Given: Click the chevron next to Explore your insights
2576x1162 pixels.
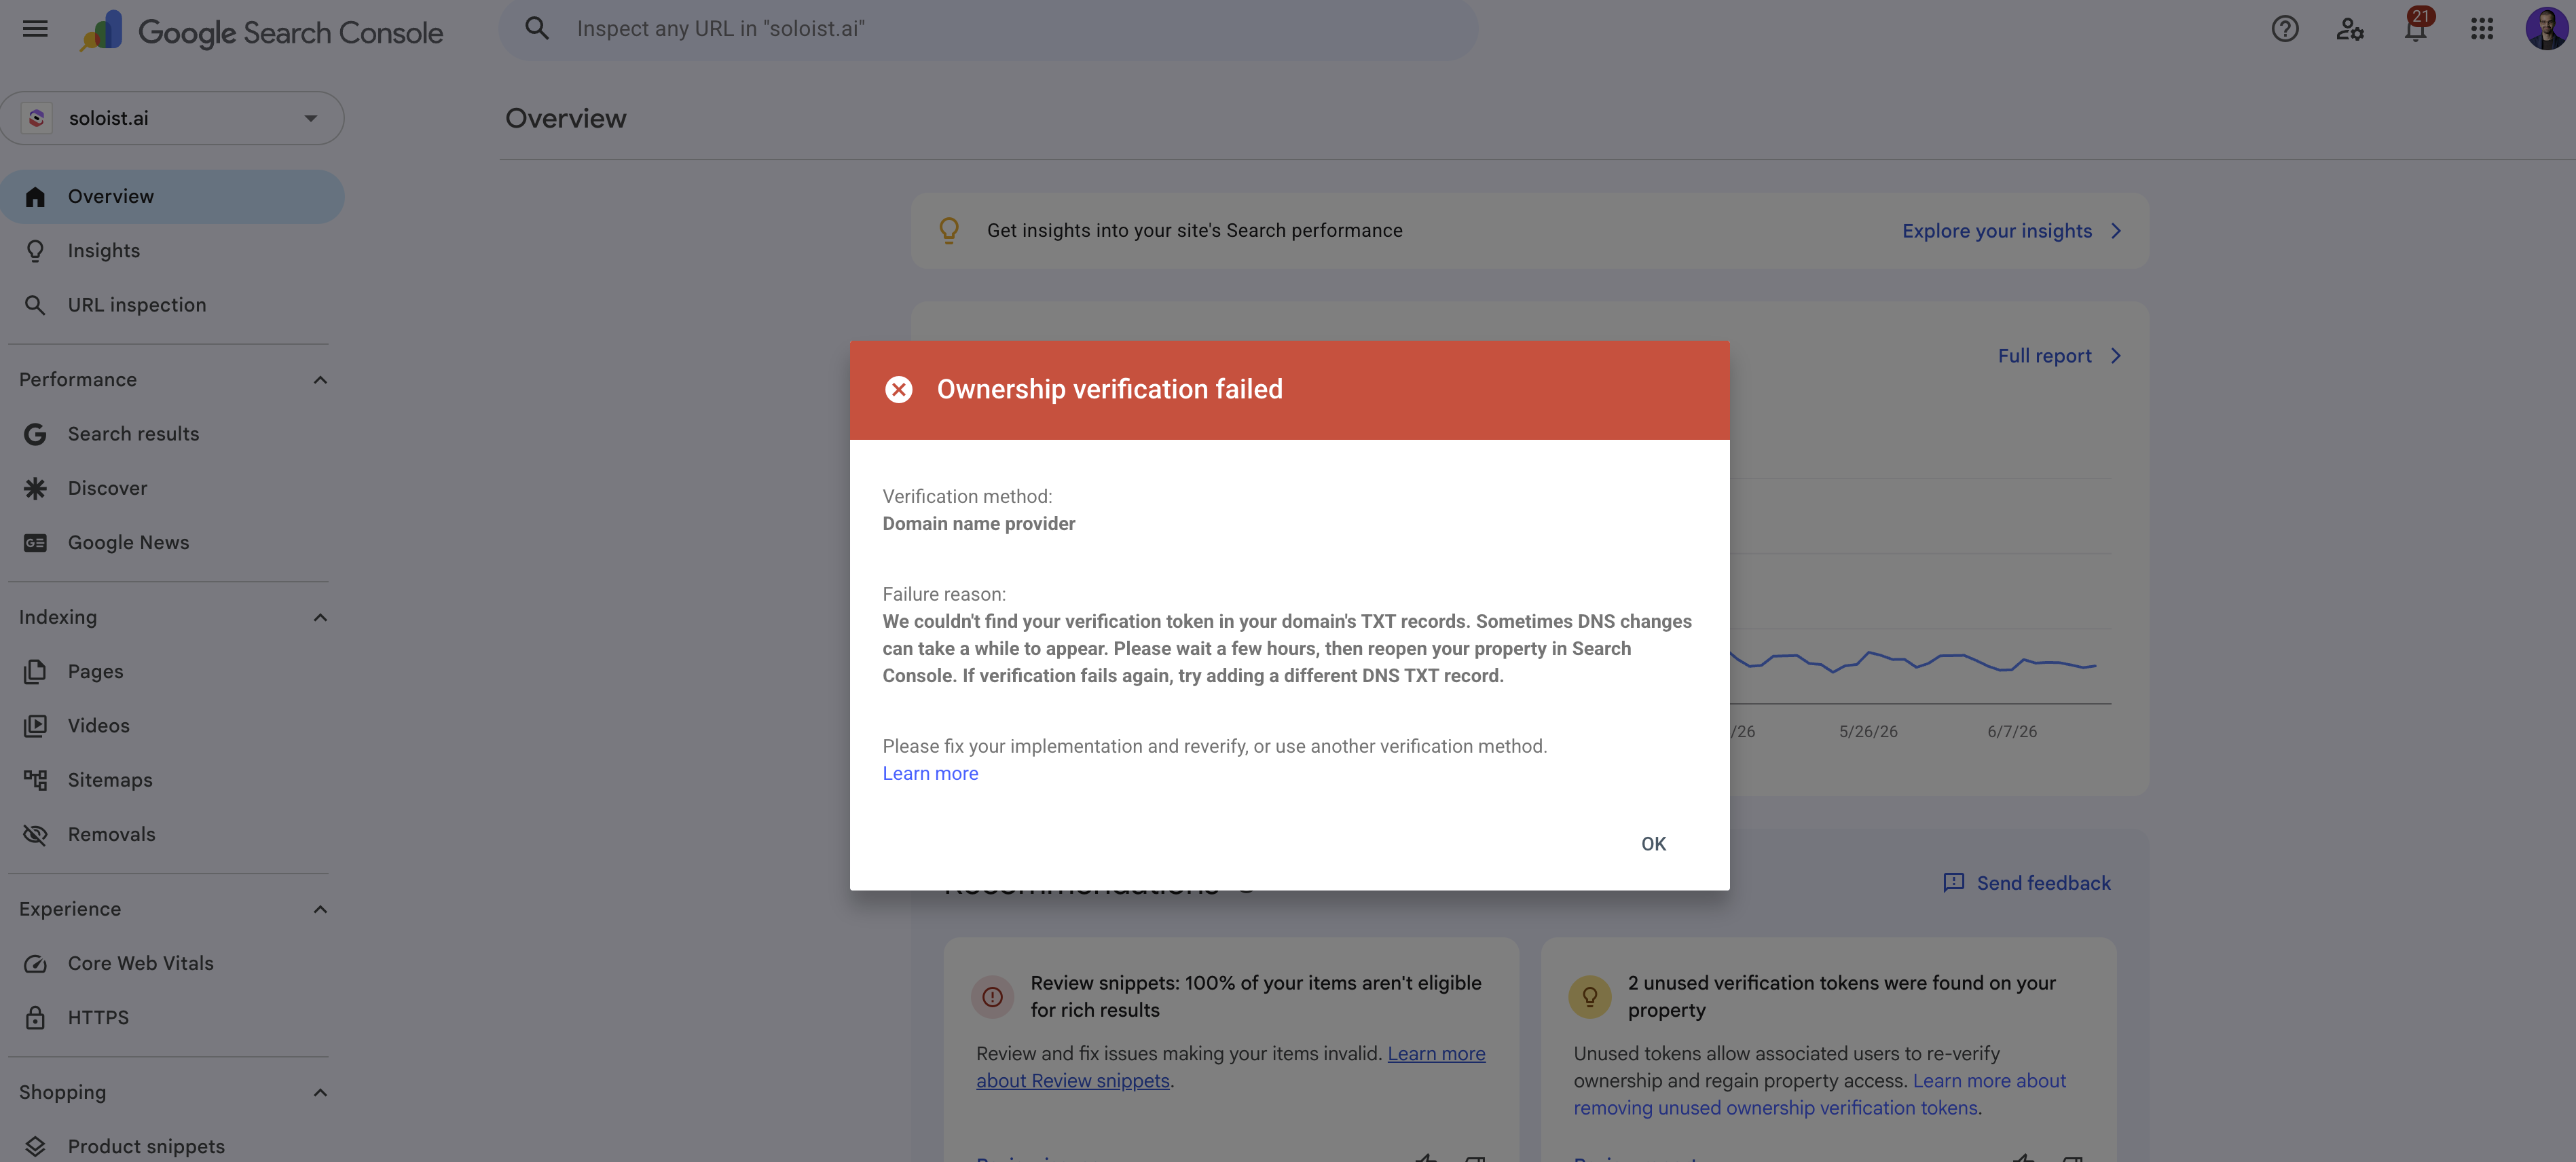Looking at the screenshot, I should tap(2116, 231).
